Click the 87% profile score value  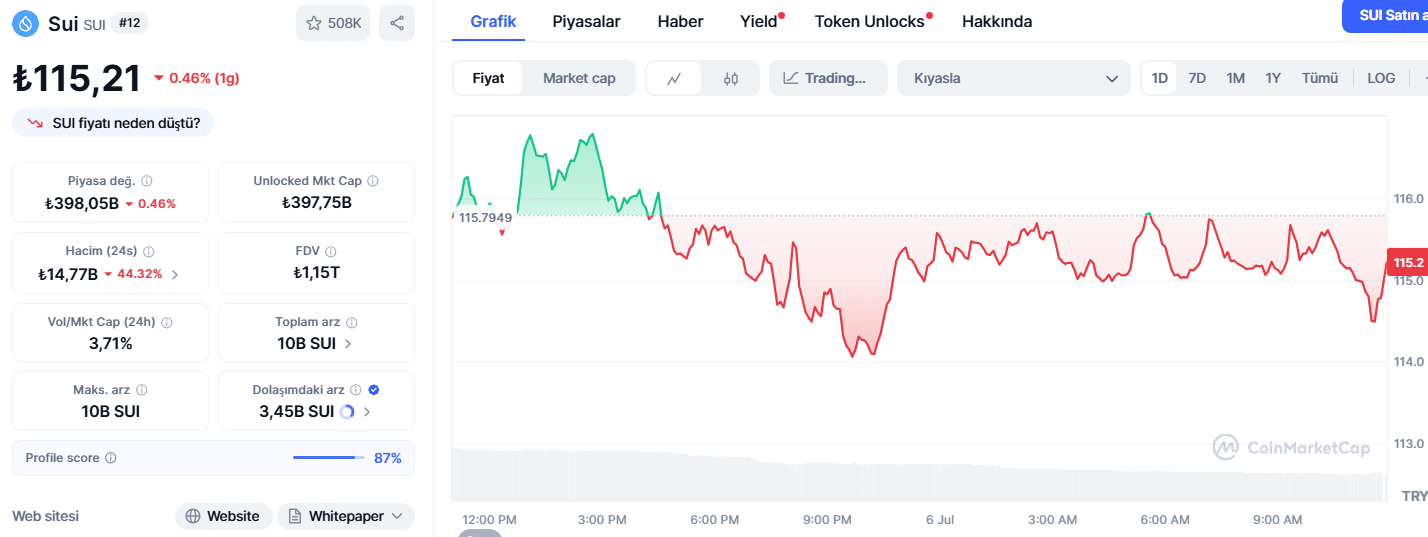pyautogui.click(x=388, y=458)
